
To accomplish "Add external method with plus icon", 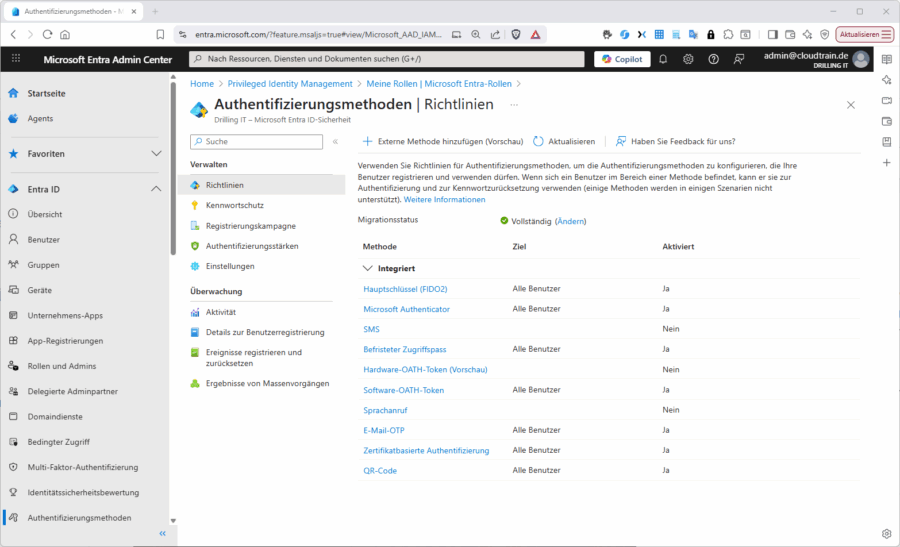I will 367,142.
